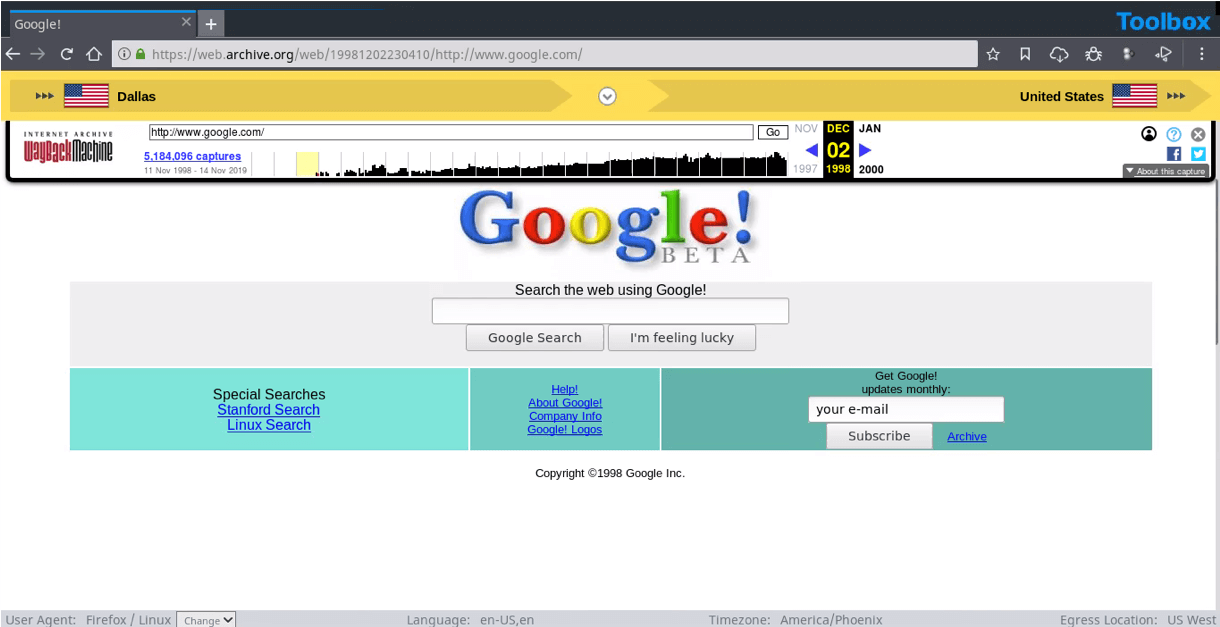The height and width of the screenshot is (627, 1220).
Task: Click the triple arrows after United States
Action: [1175, 96]
